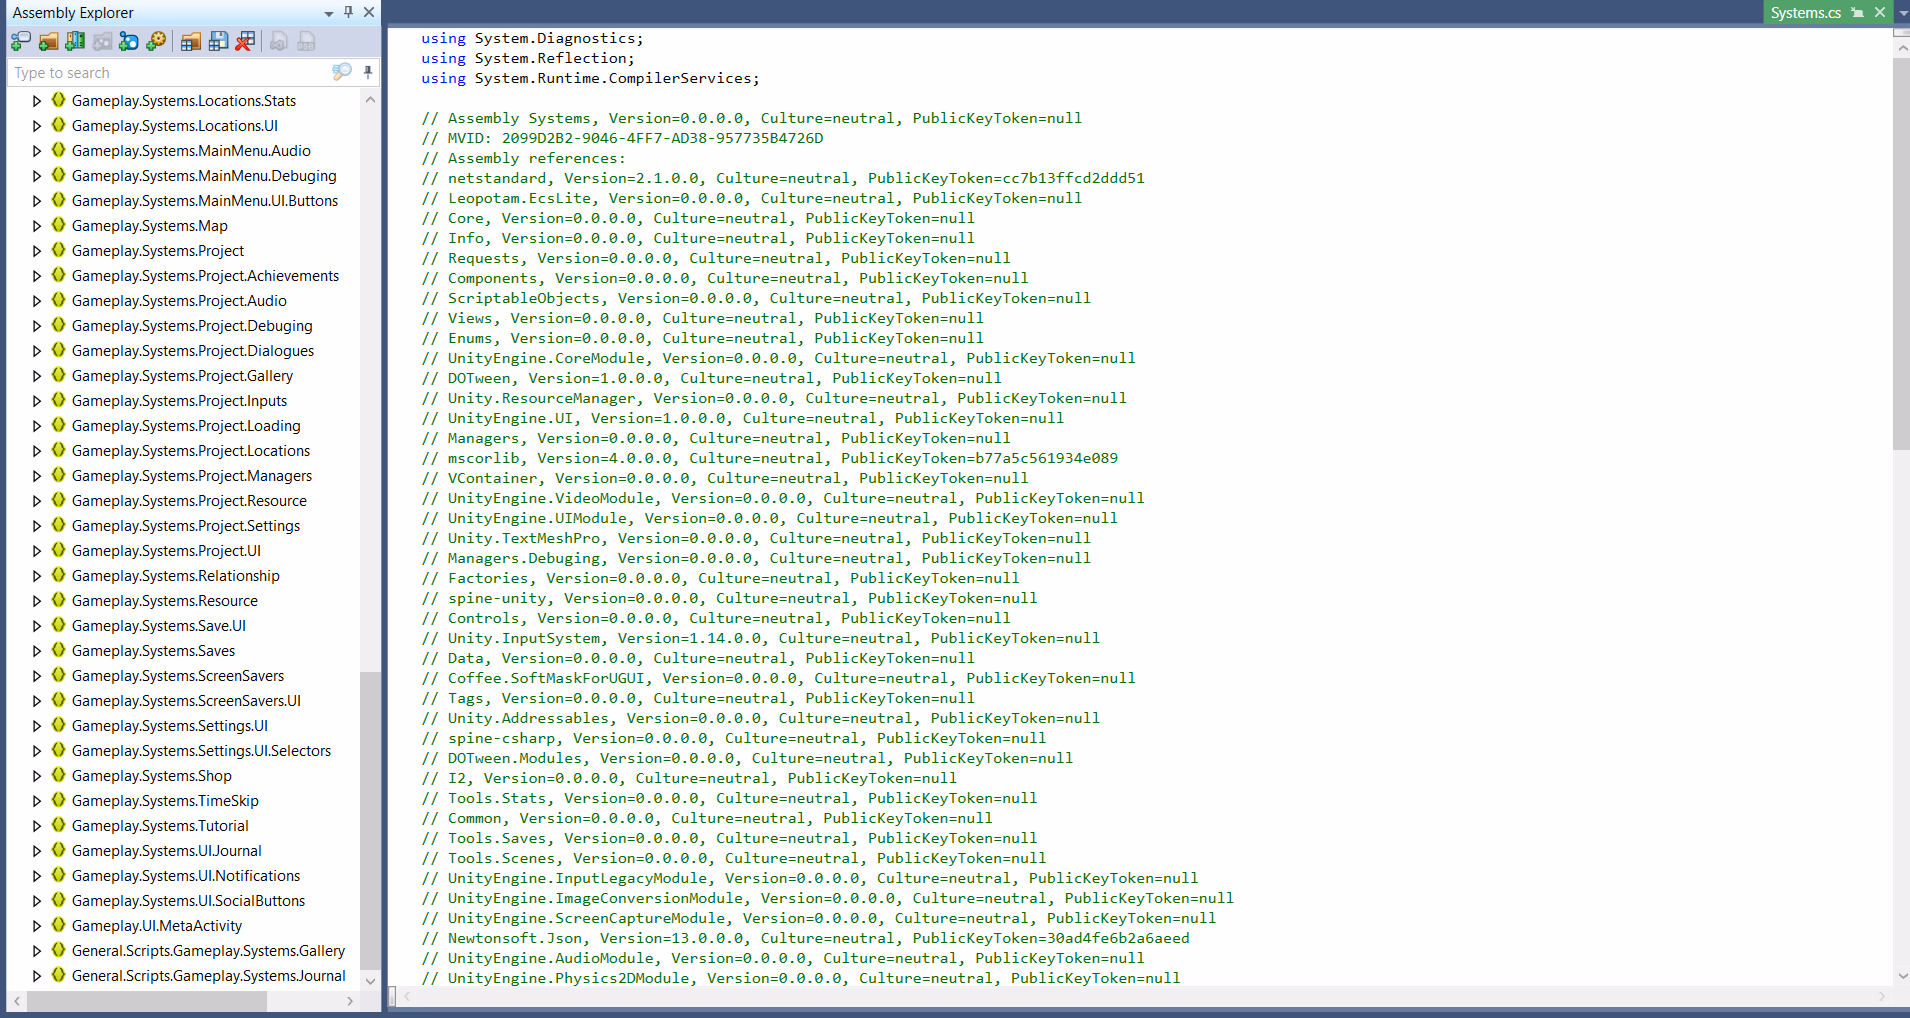
Task: Toggle keep-open pin on Systems.cs tab
Action: point(1857,13)
